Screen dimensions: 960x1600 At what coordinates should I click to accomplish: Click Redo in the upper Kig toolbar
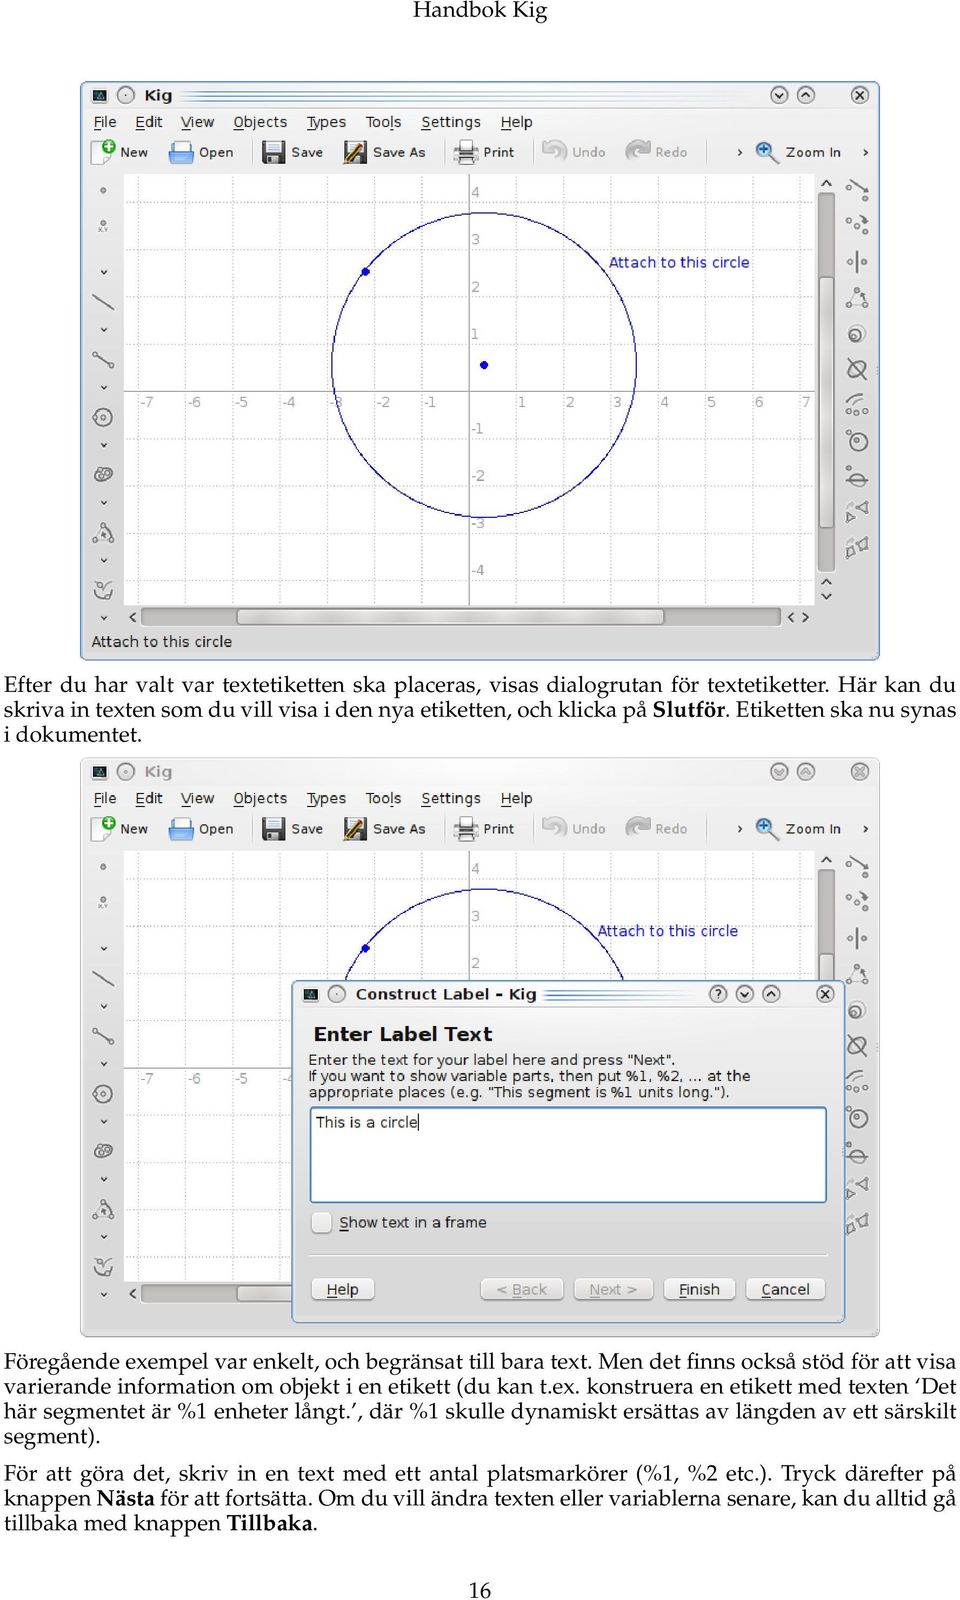coord(657,151)
